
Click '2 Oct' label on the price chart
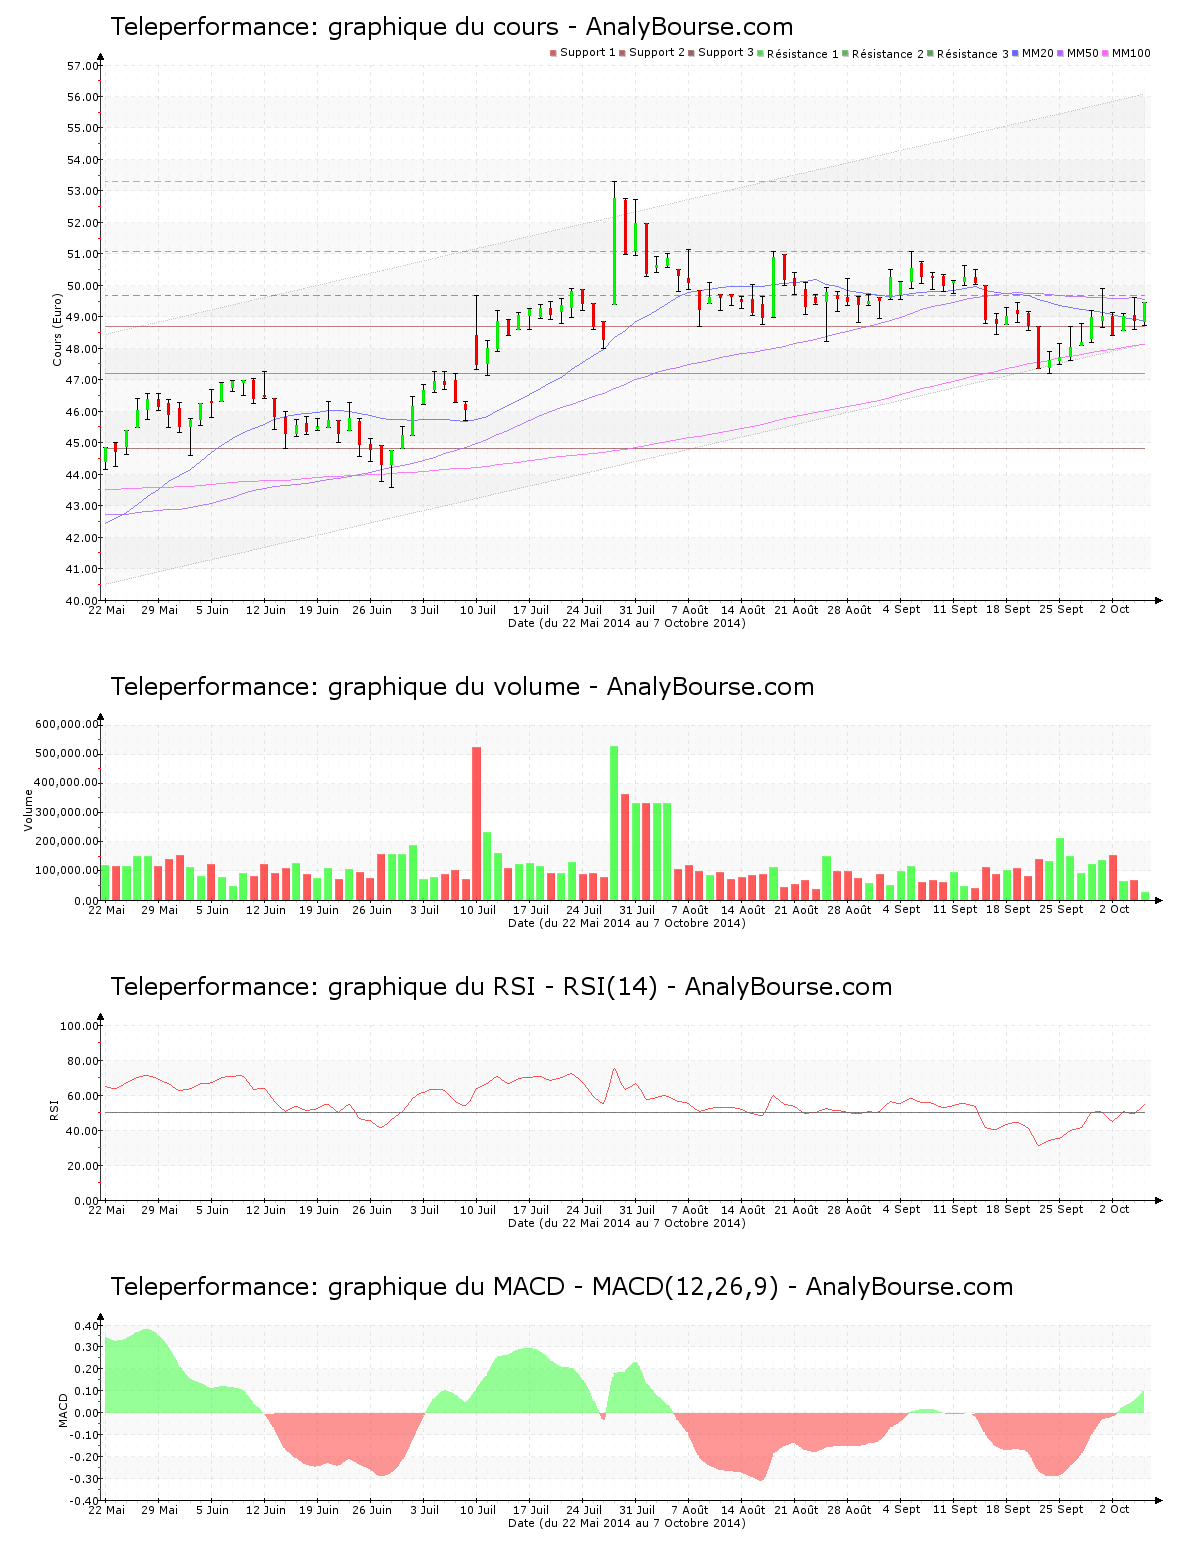(x=1114, y=610)
